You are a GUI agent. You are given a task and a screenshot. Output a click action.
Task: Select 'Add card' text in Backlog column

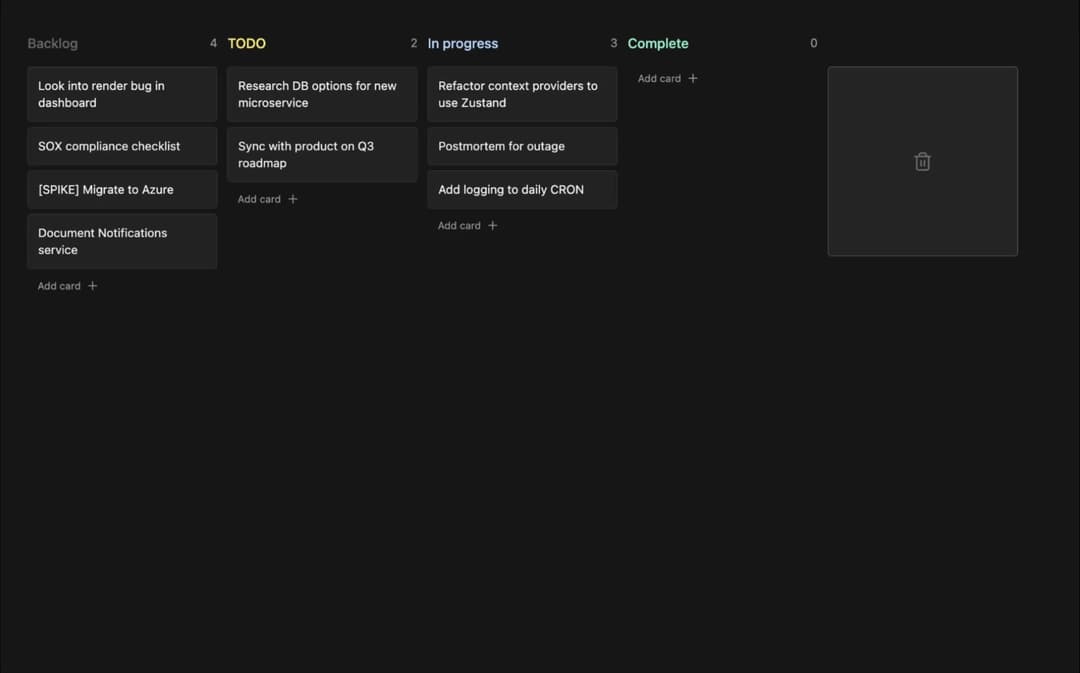click(x=59, y=285)
